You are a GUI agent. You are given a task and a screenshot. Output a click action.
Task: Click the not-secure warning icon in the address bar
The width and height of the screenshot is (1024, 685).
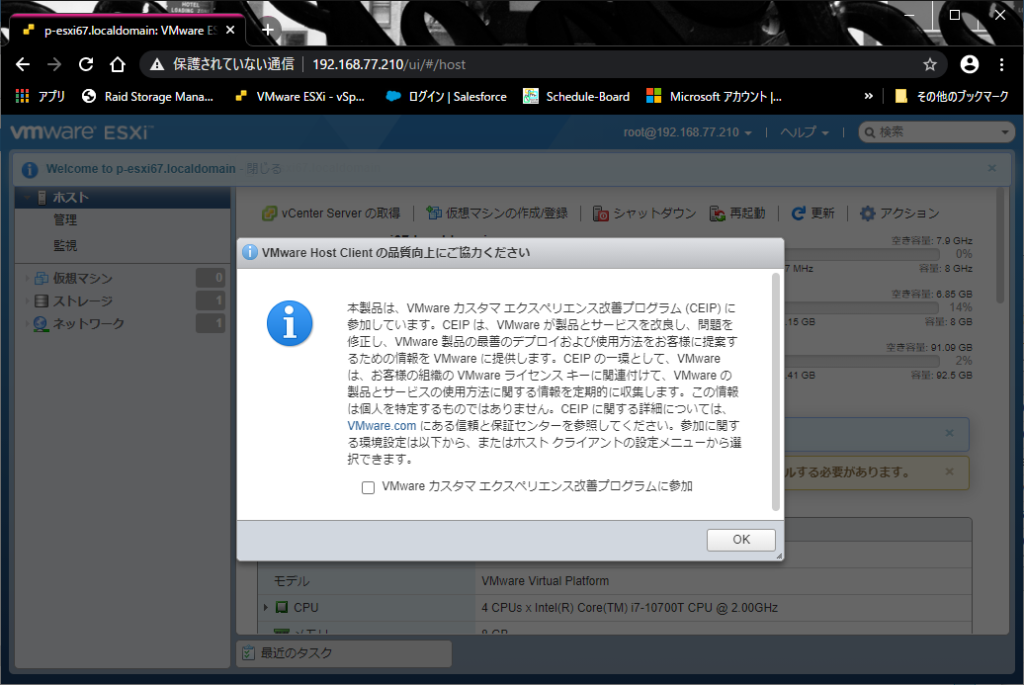coord(157,64)
